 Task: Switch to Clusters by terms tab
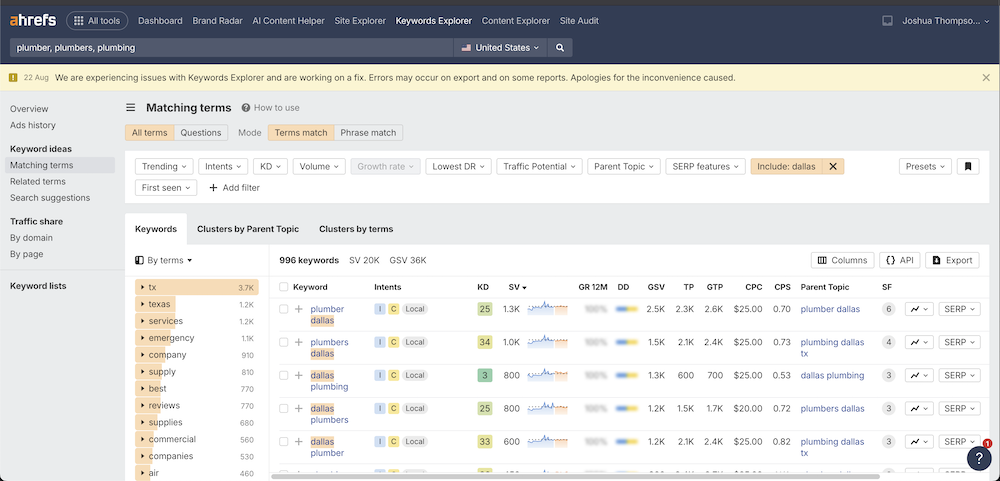pos(356,229)
